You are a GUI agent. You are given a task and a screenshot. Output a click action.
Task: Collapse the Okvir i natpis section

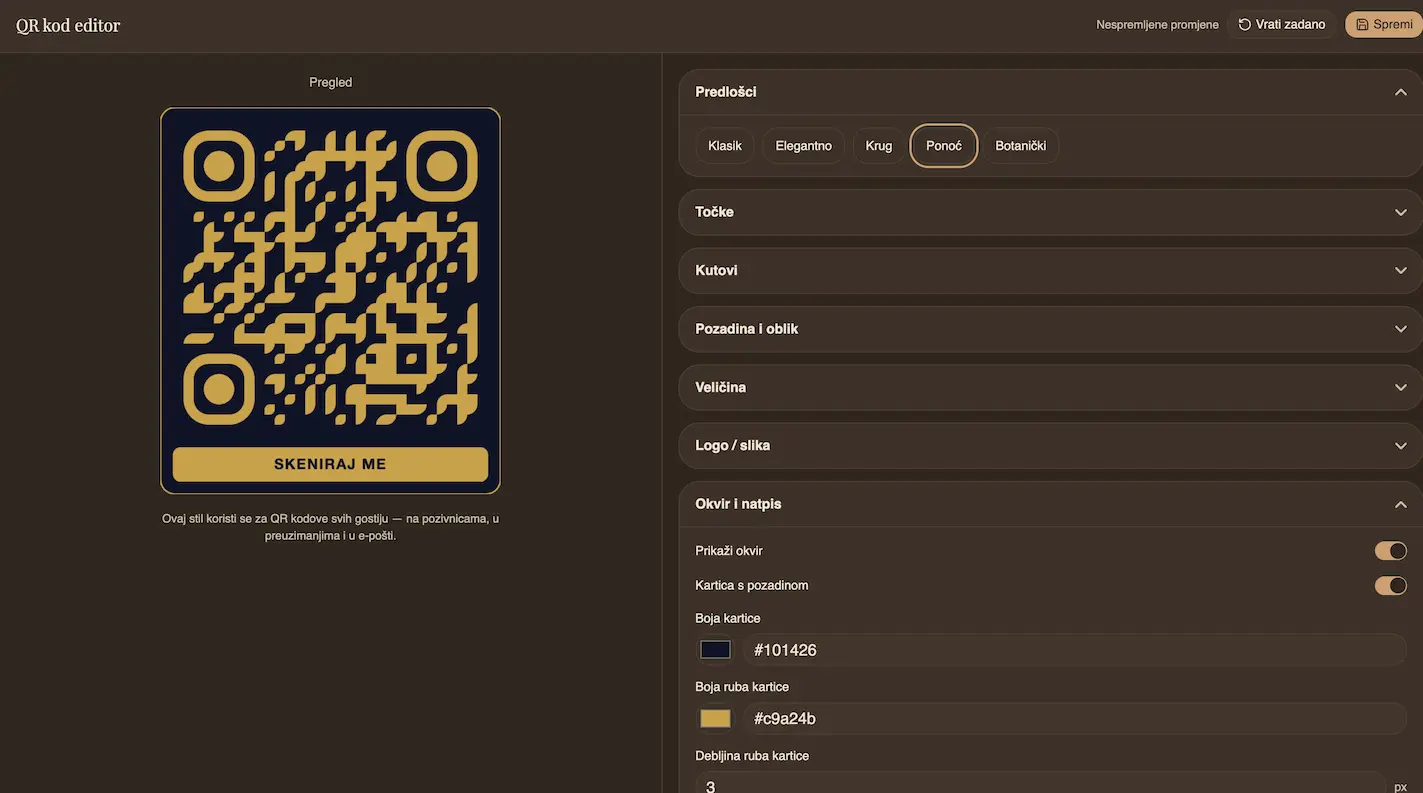click(1051, 504)
